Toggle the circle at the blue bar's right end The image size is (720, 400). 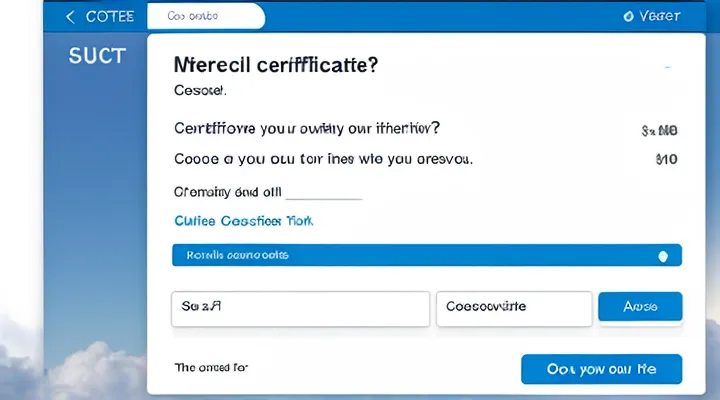point(662,256)
